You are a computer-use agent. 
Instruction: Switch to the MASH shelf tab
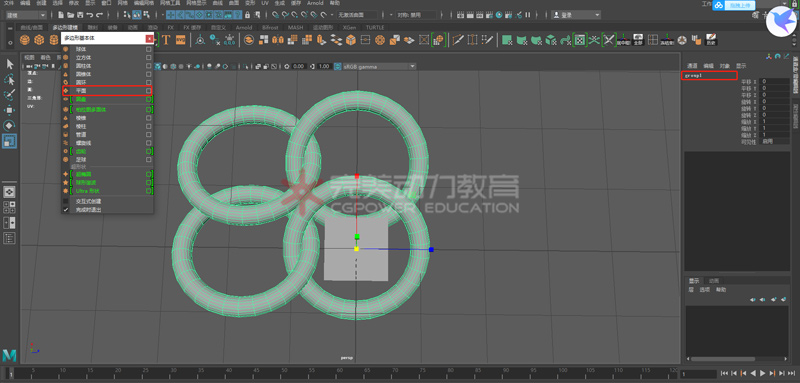tap(295, 27)
